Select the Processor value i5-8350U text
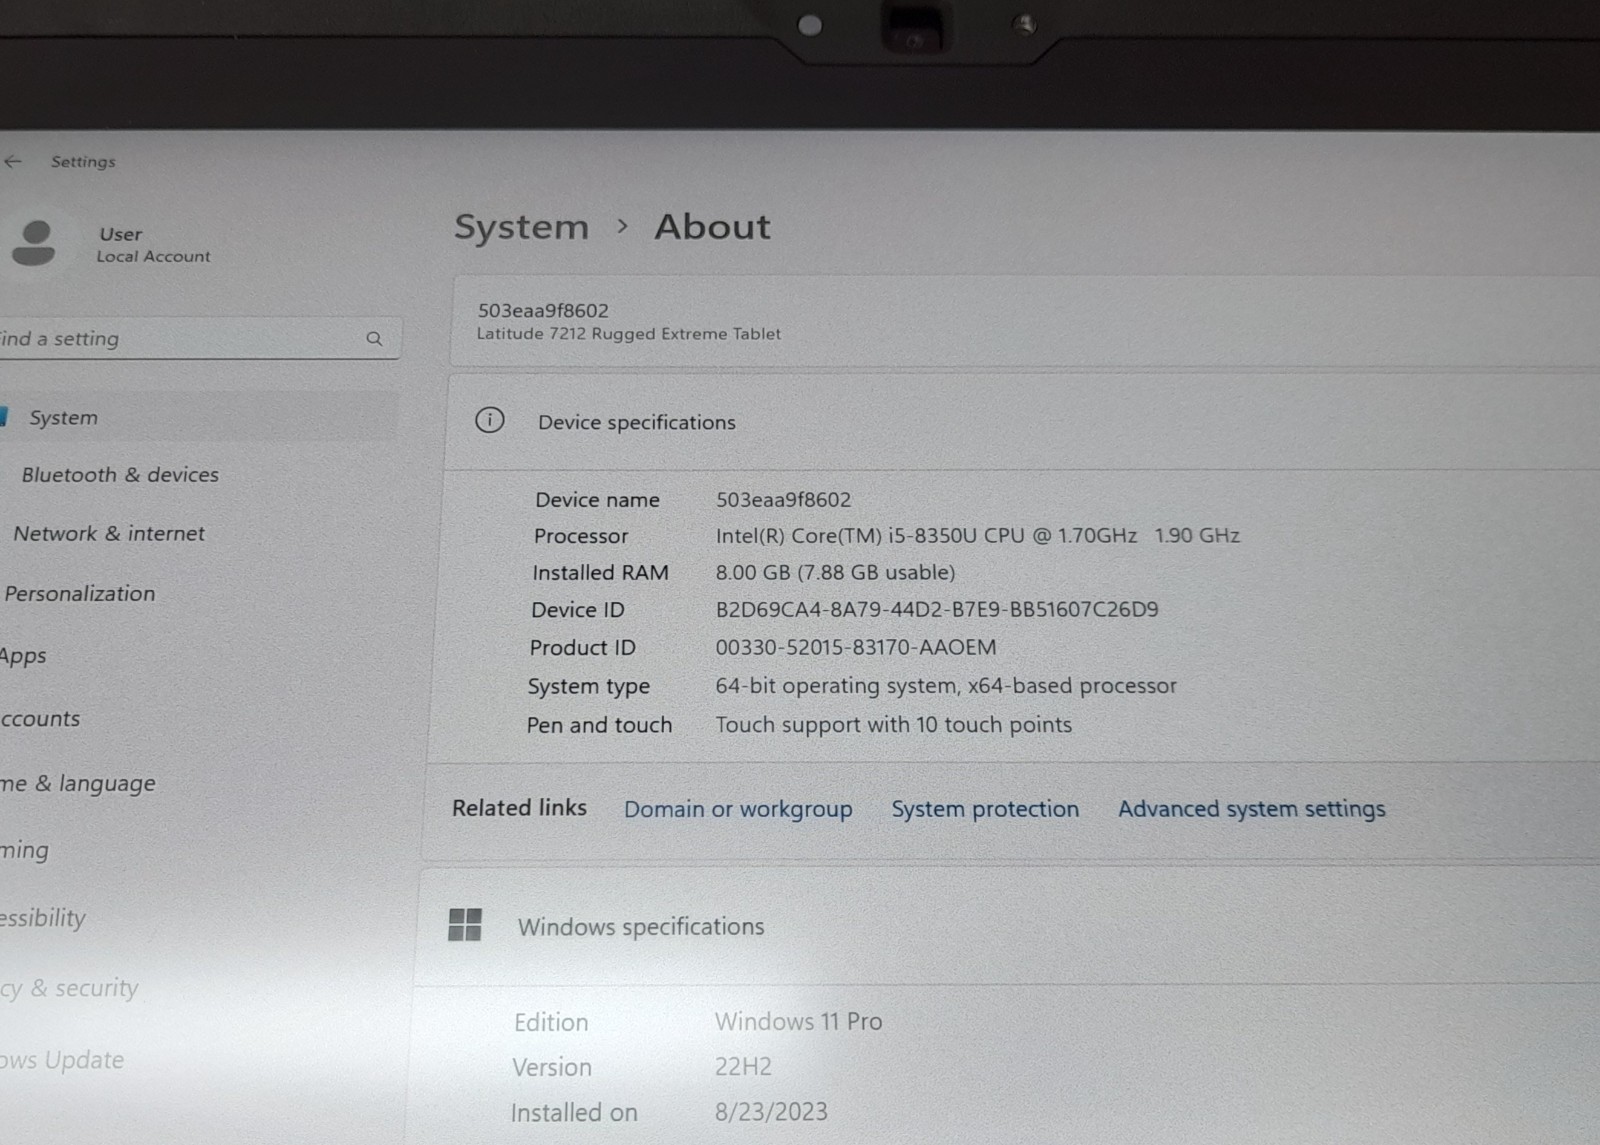1600x1145 pixels. [x=977, y=536]
